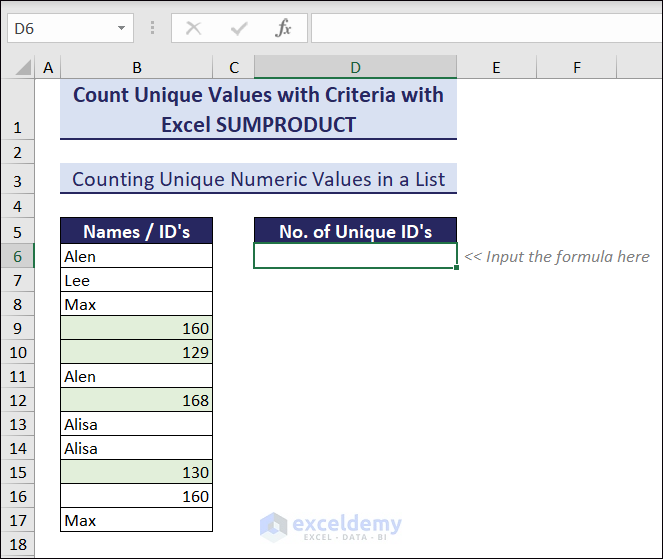
Task: Select row 12 header
Action: pos(18,400)
